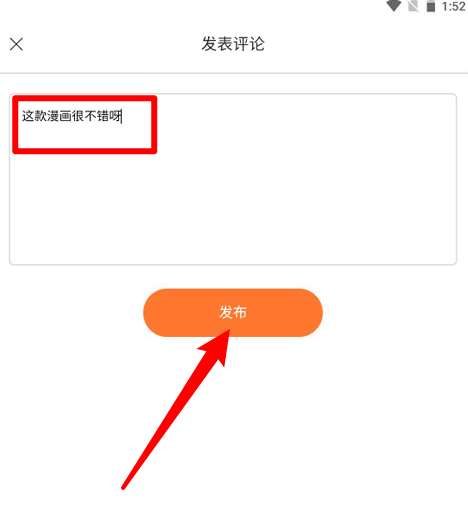Click the red highlight box border
The height and width of the screenshot is (508, 468).
(x=85, y=98)
